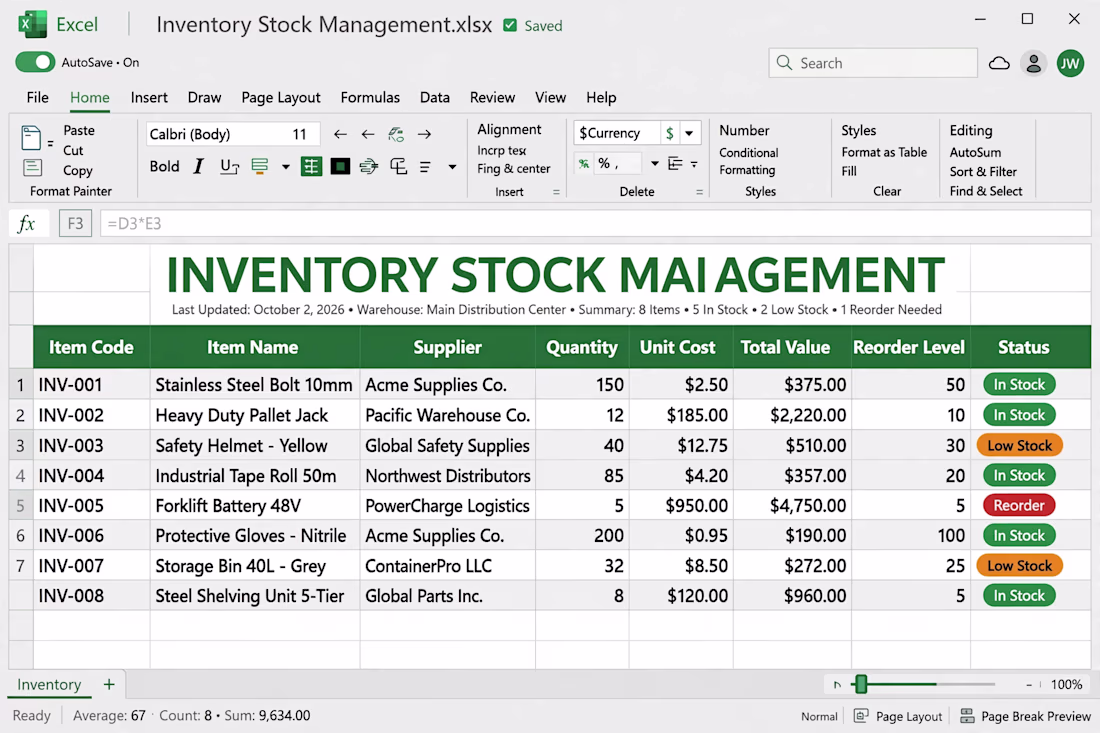The width and height of the screenshot is (1100, 733).
Task: Add a new sheet with the plus icon
Action: point(109,684)
